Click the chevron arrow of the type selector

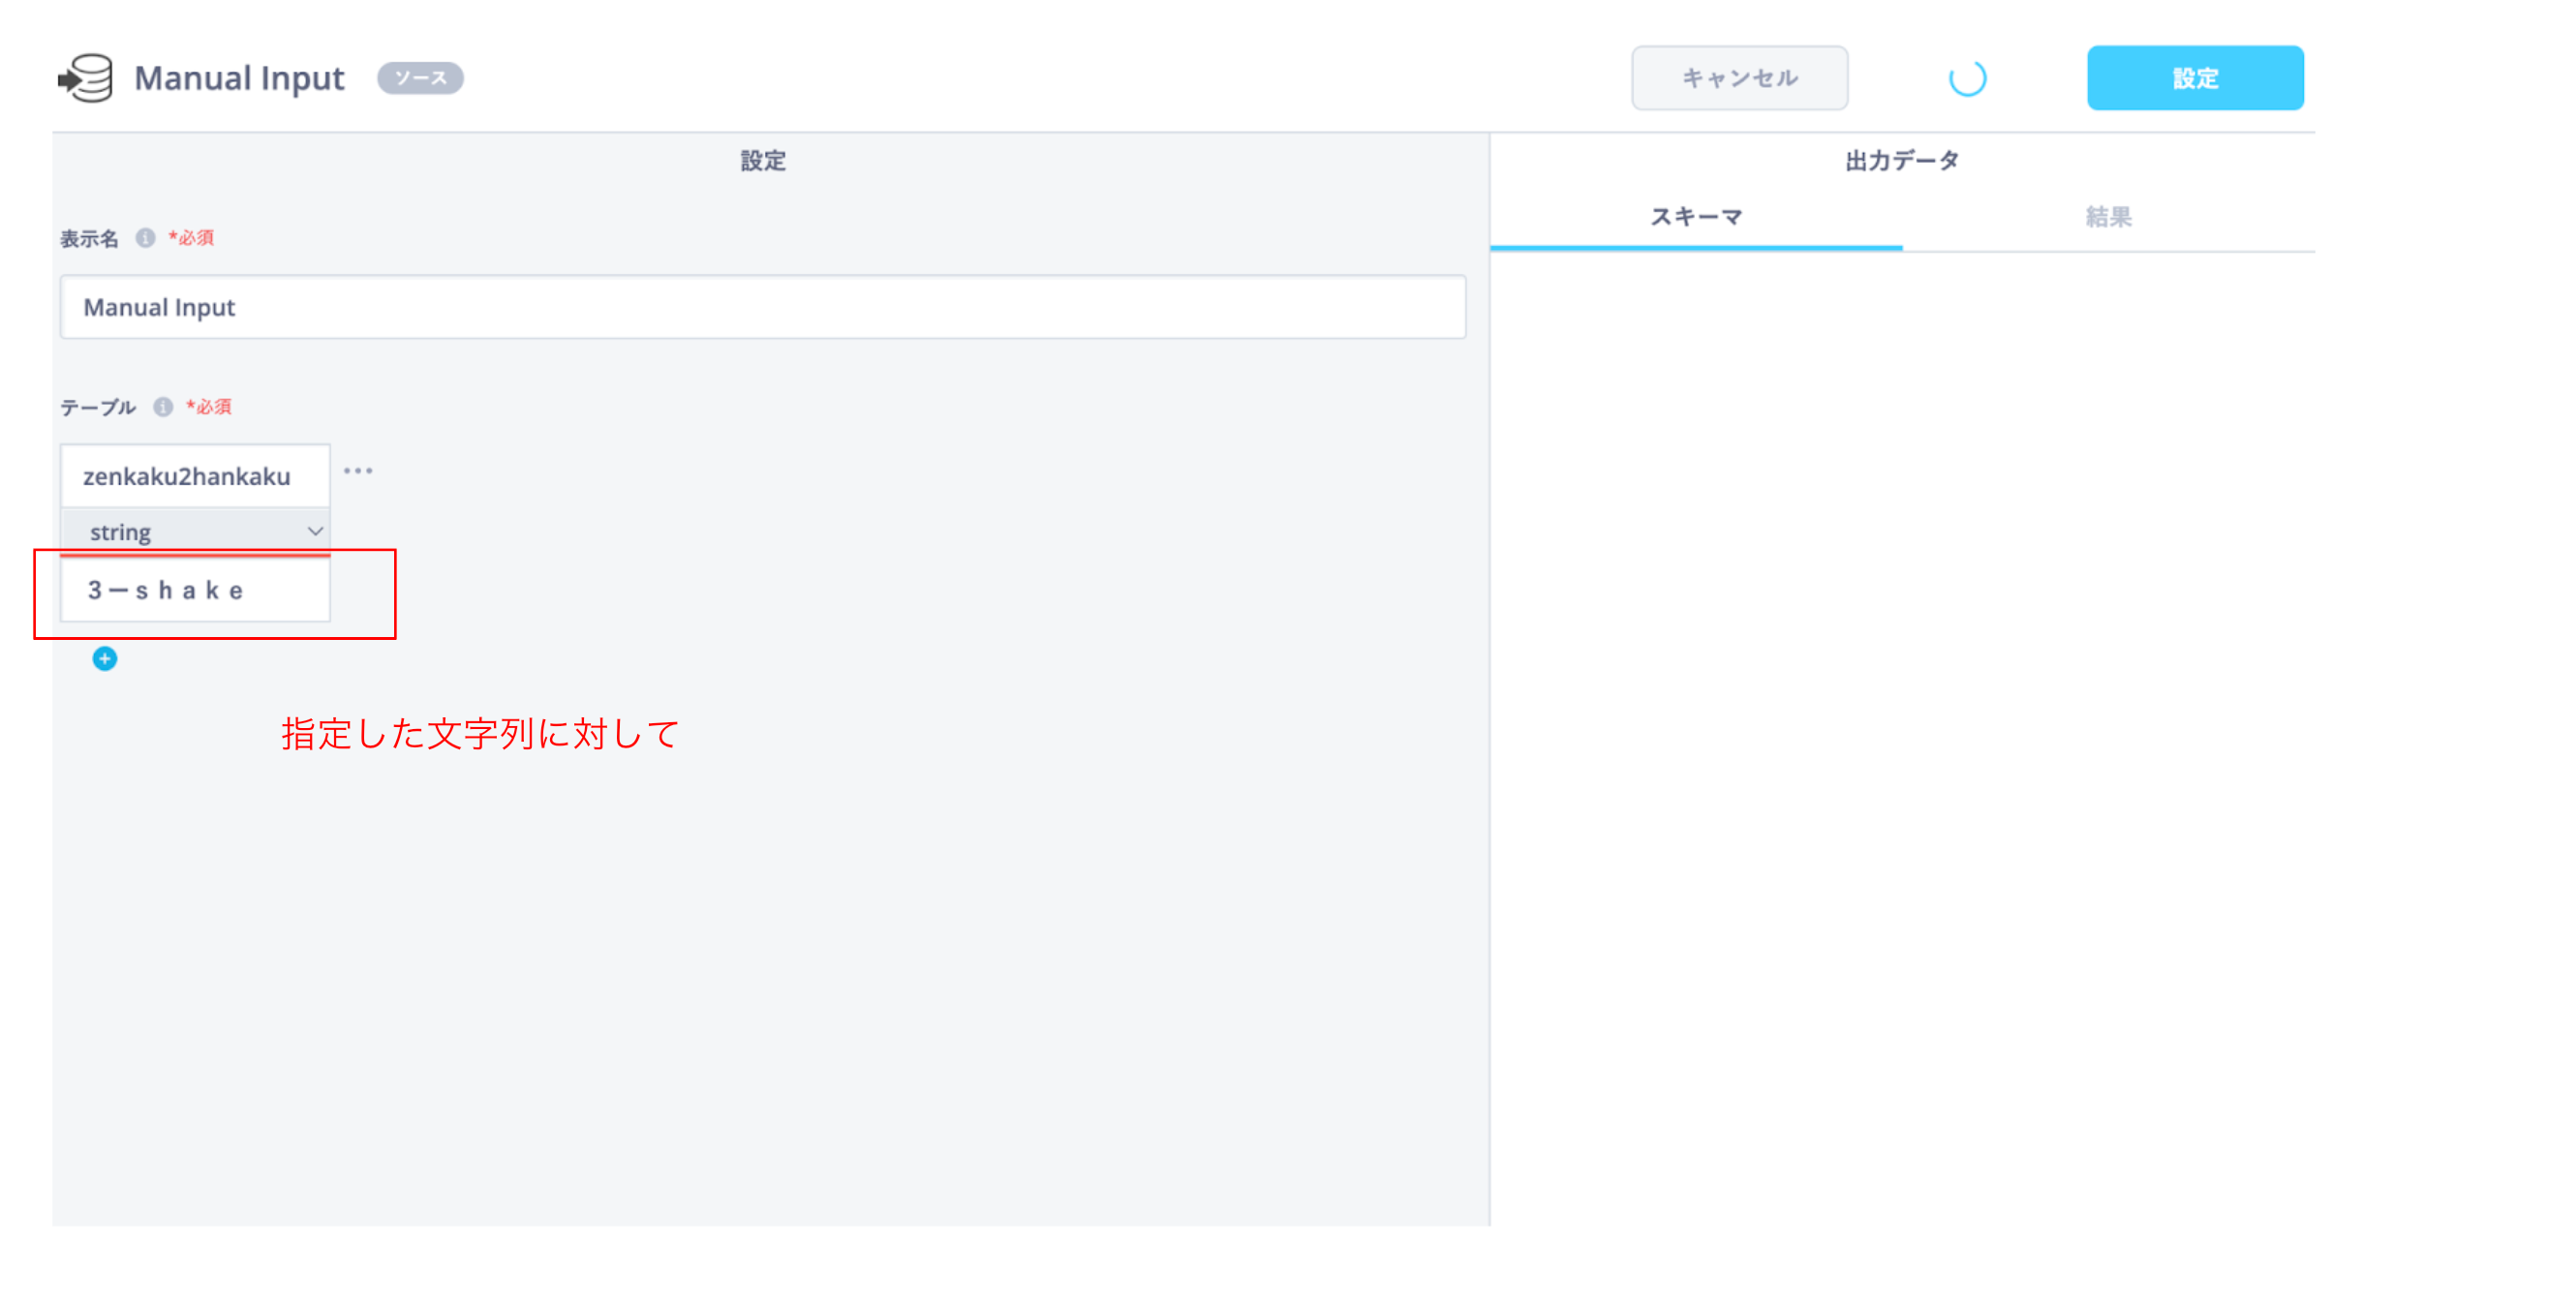pos(315,532)
